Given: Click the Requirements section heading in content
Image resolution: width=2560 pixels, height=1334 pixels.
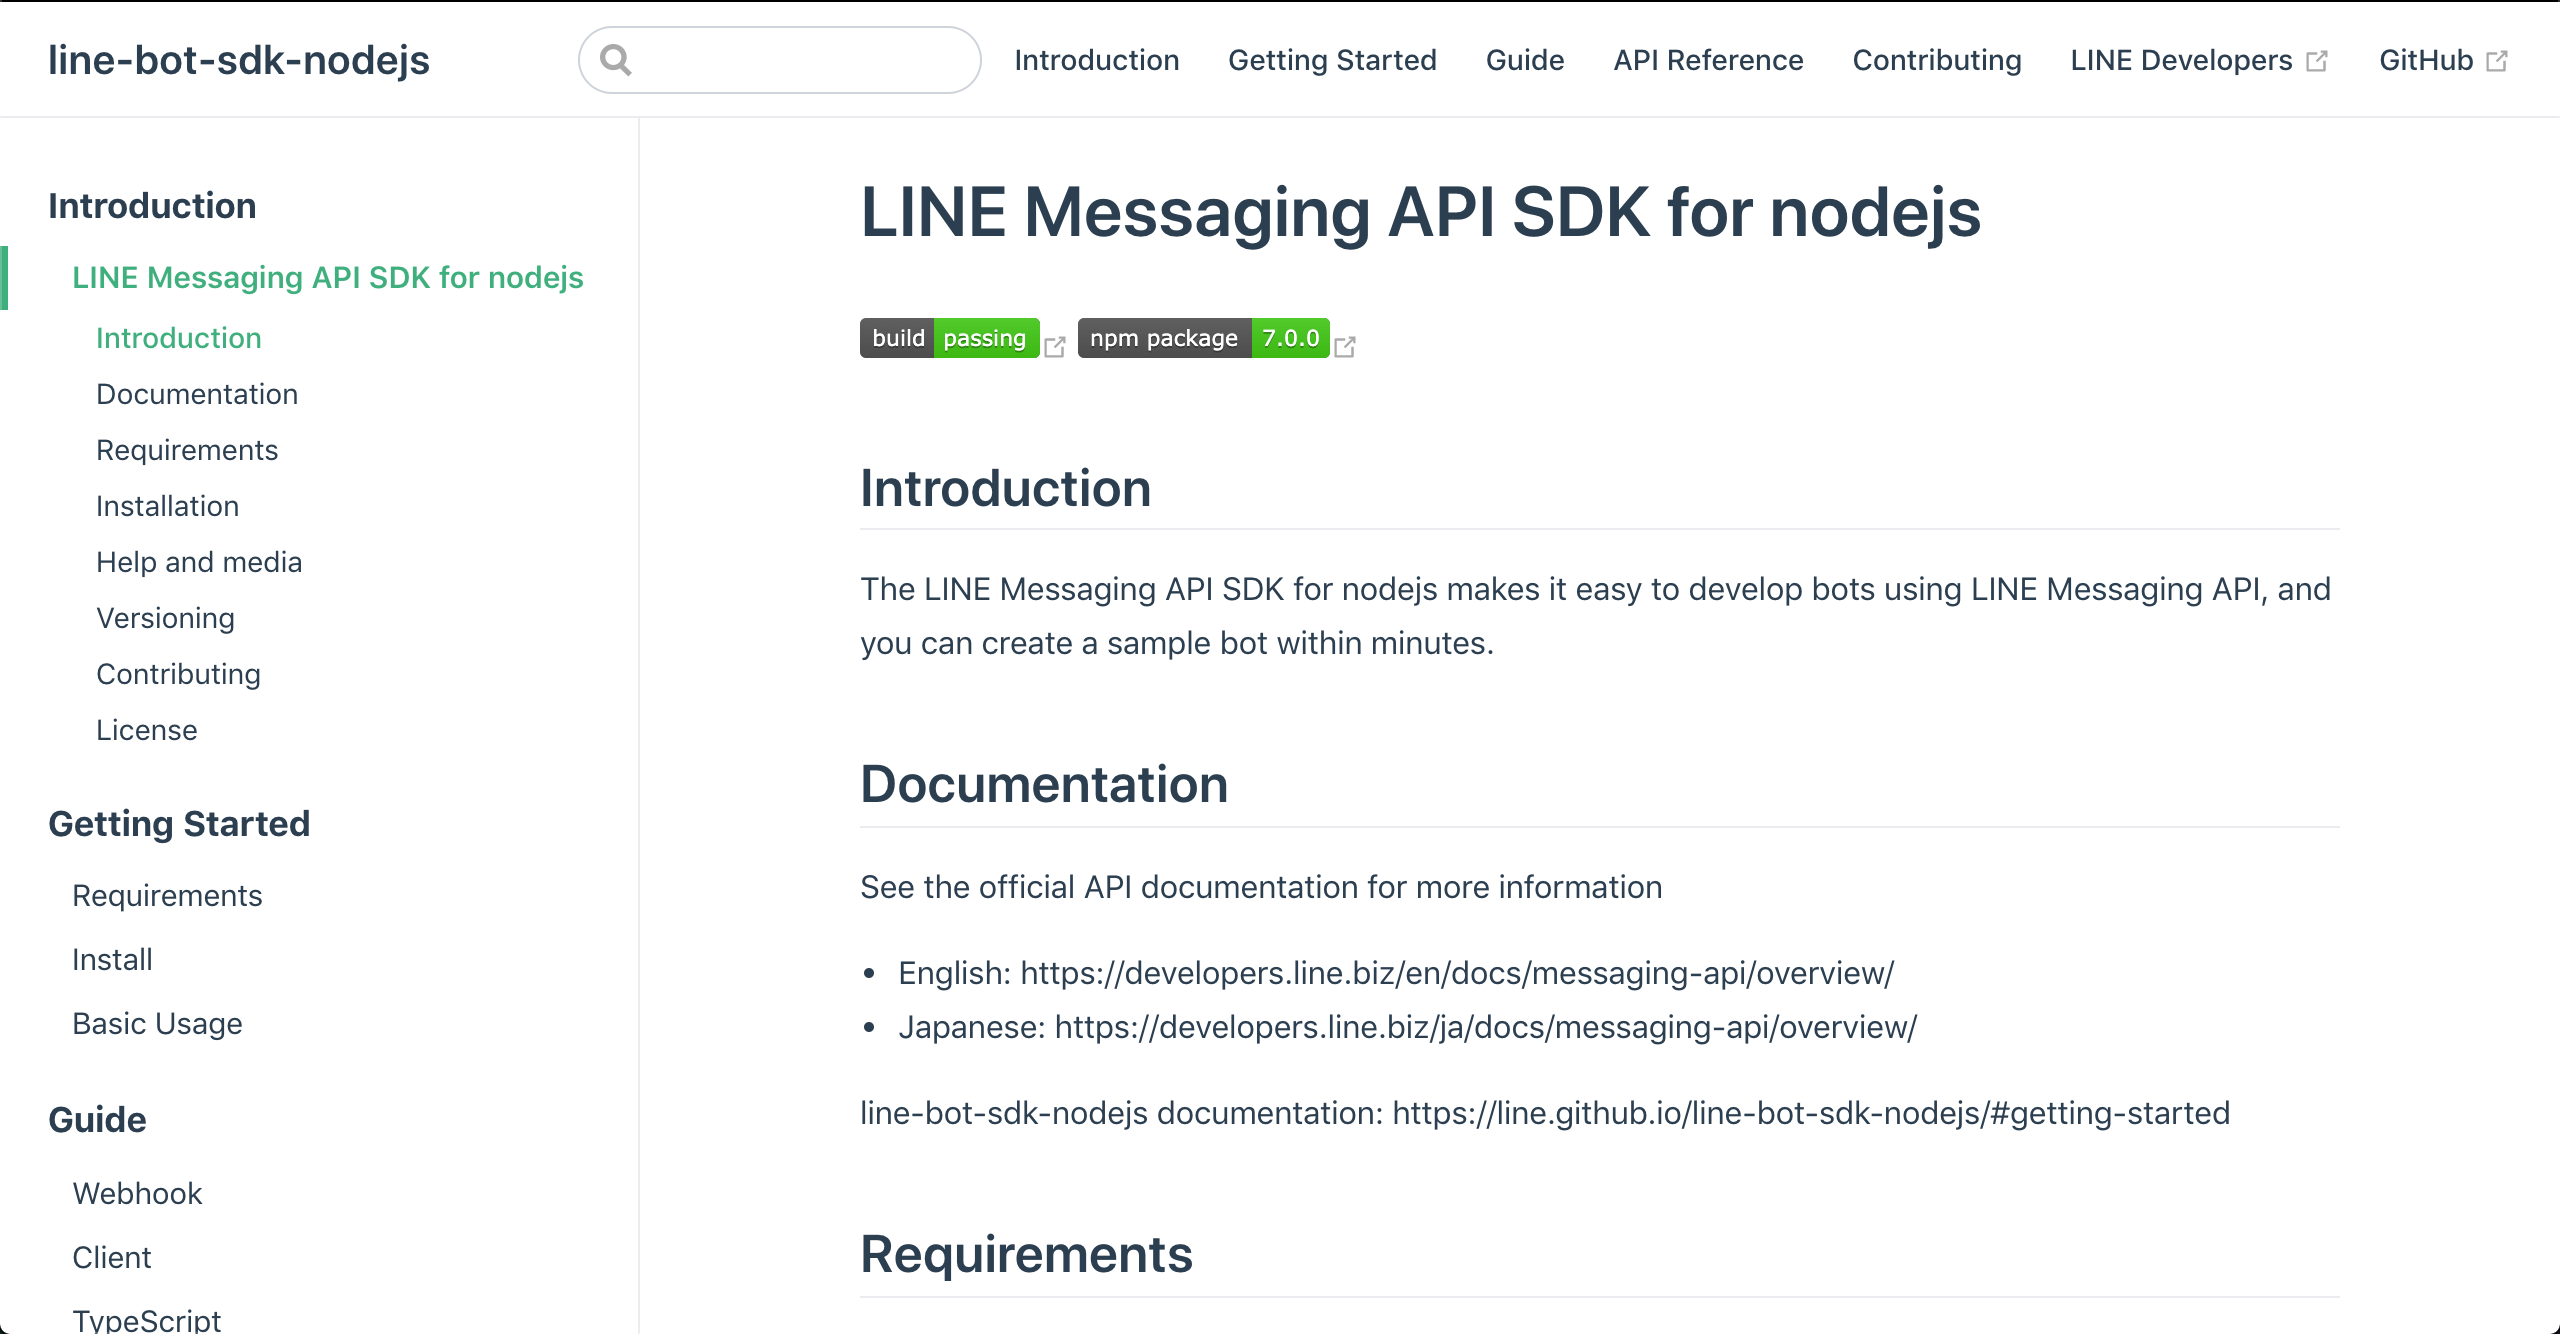Looking at the screenshot, I should coord(1026,1254).
